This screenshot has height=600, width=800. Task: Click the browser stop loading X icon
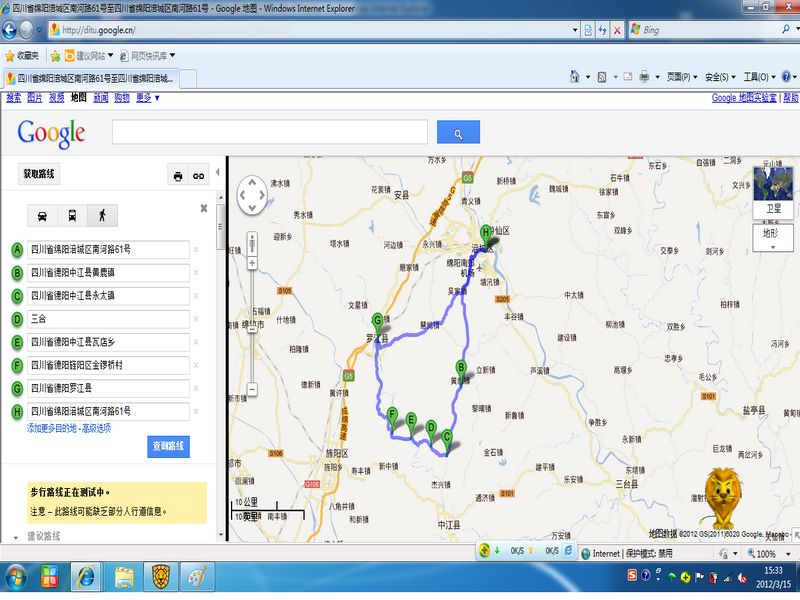617,30
